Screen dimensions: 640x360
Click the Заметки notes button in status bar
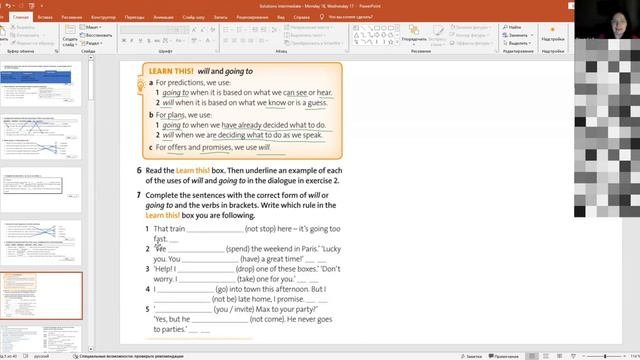(x=471, y=356)
